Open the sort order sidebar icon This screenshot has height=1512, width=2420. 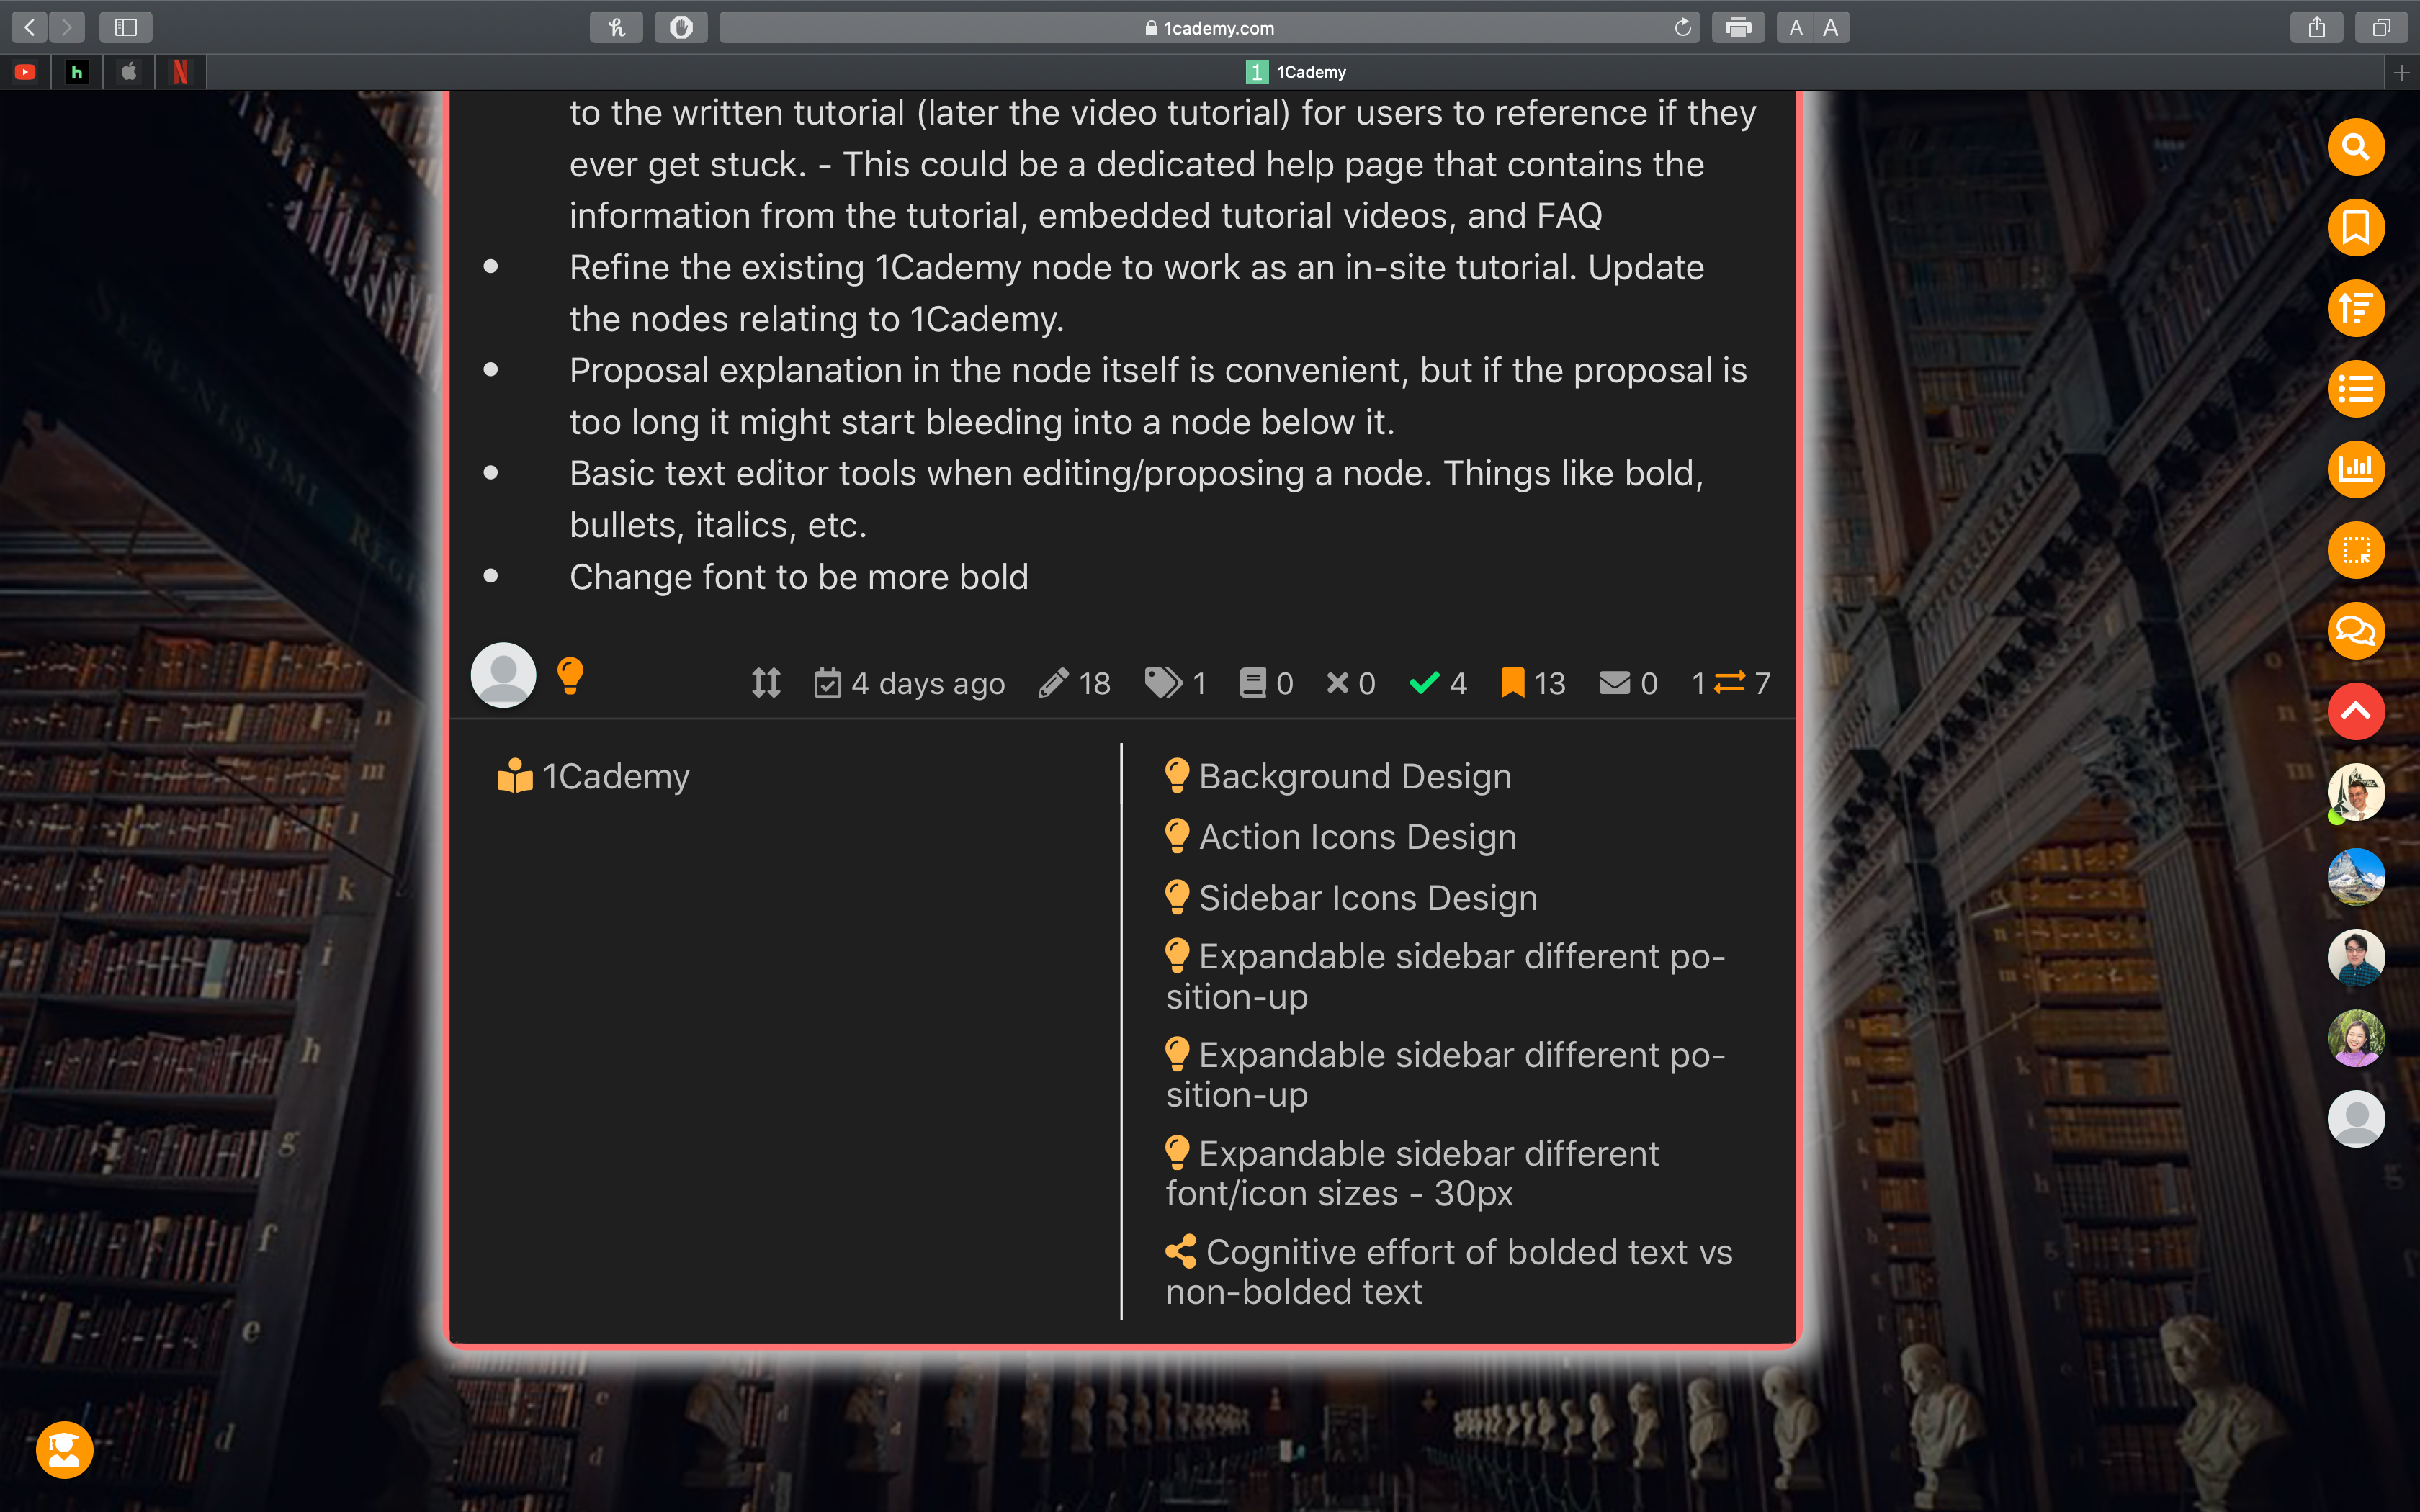point(2355,308)
